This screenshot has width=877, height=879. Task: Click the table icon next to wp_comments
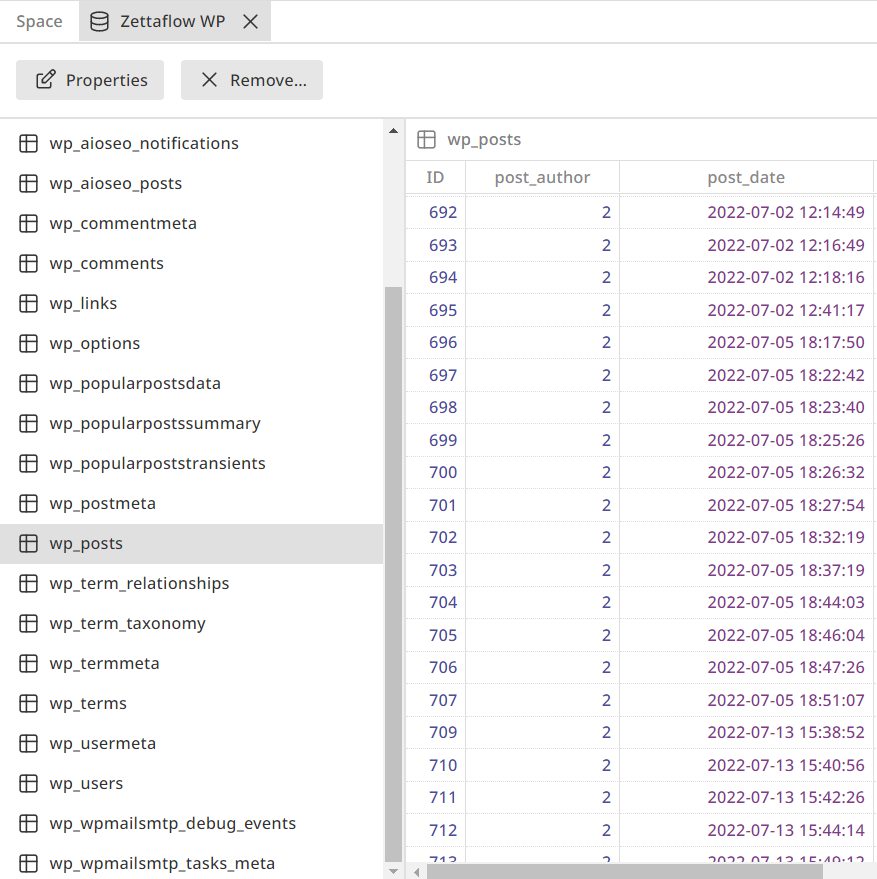click(x=28, y=263)
